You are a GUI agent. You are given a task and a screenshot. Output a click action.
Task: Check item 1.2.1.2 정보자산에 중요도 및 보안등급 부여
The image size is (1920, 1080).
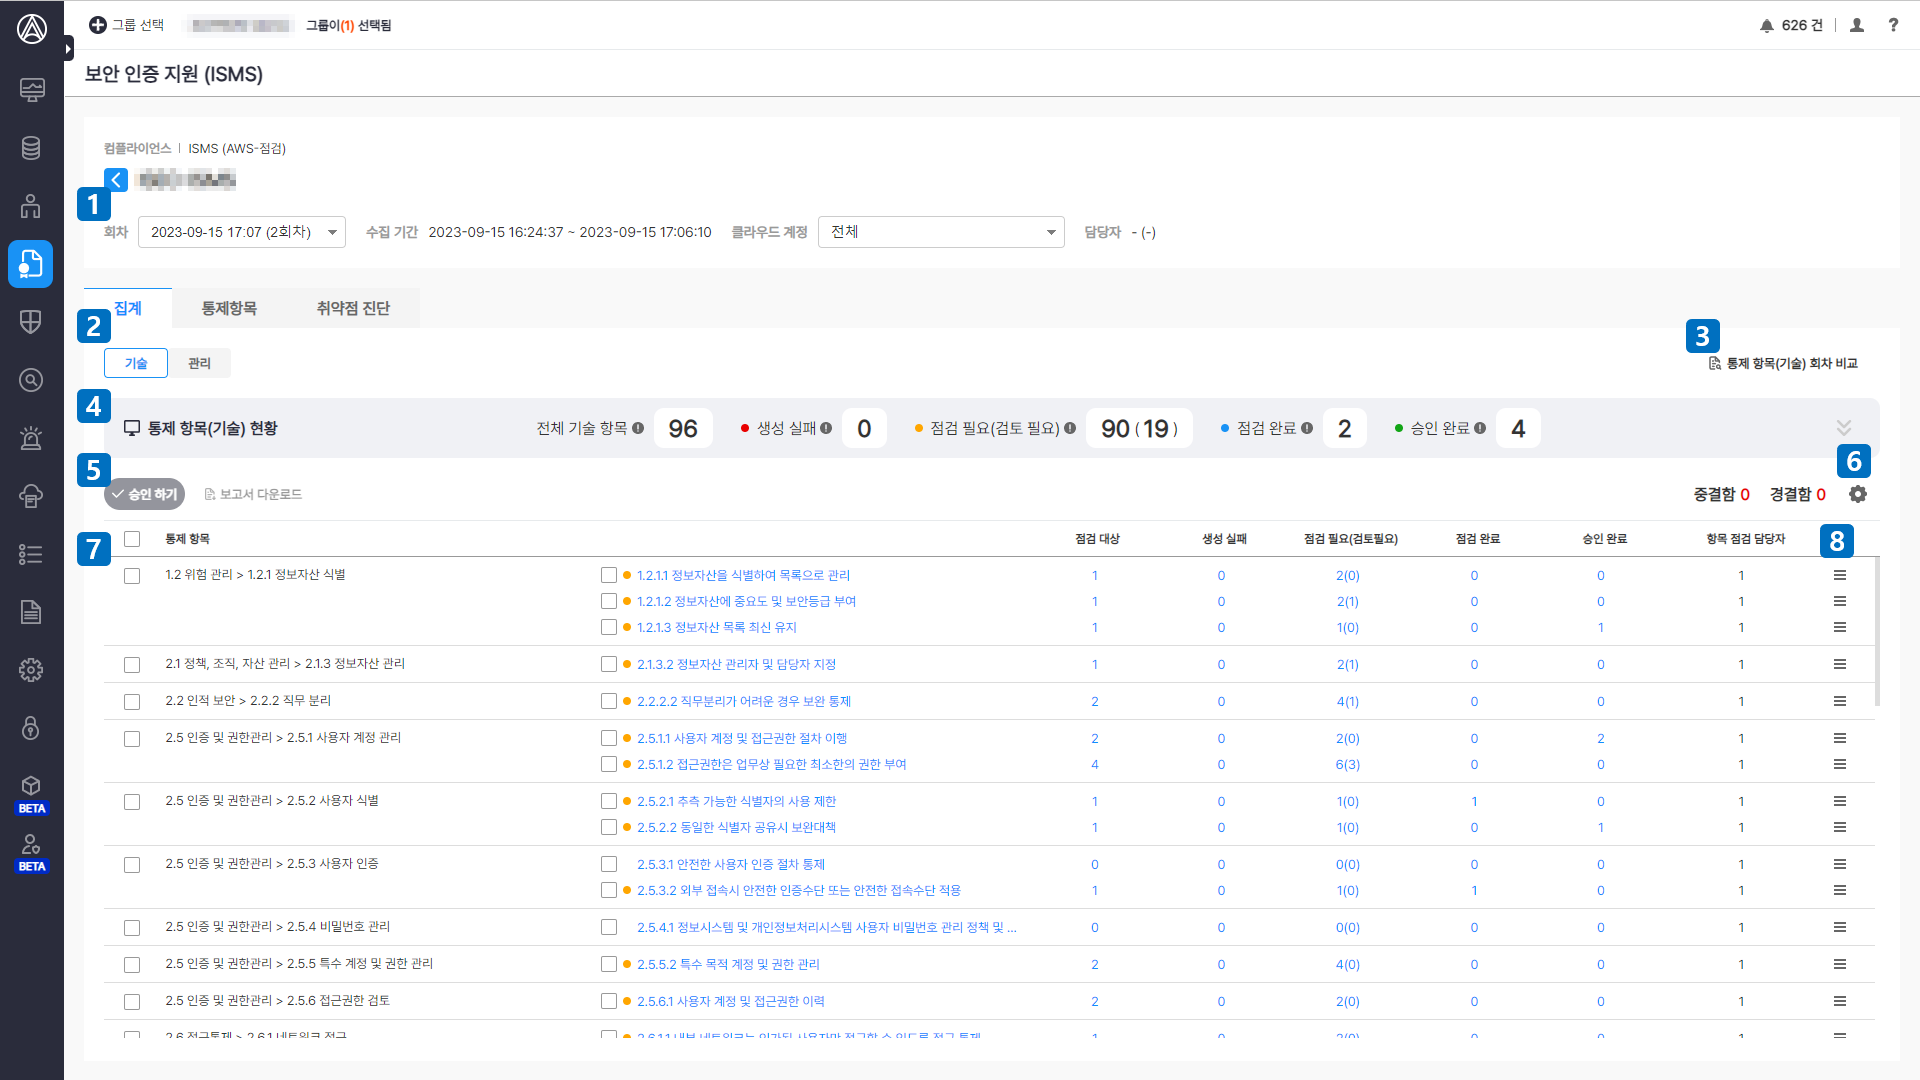[608, 601]
